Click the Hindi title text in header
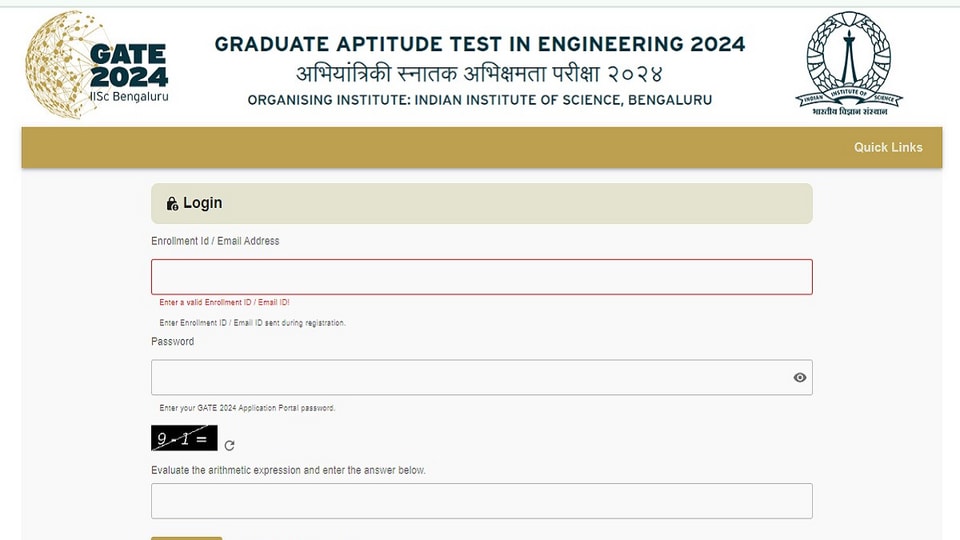The image size is (960, 540). pos(480,73)
